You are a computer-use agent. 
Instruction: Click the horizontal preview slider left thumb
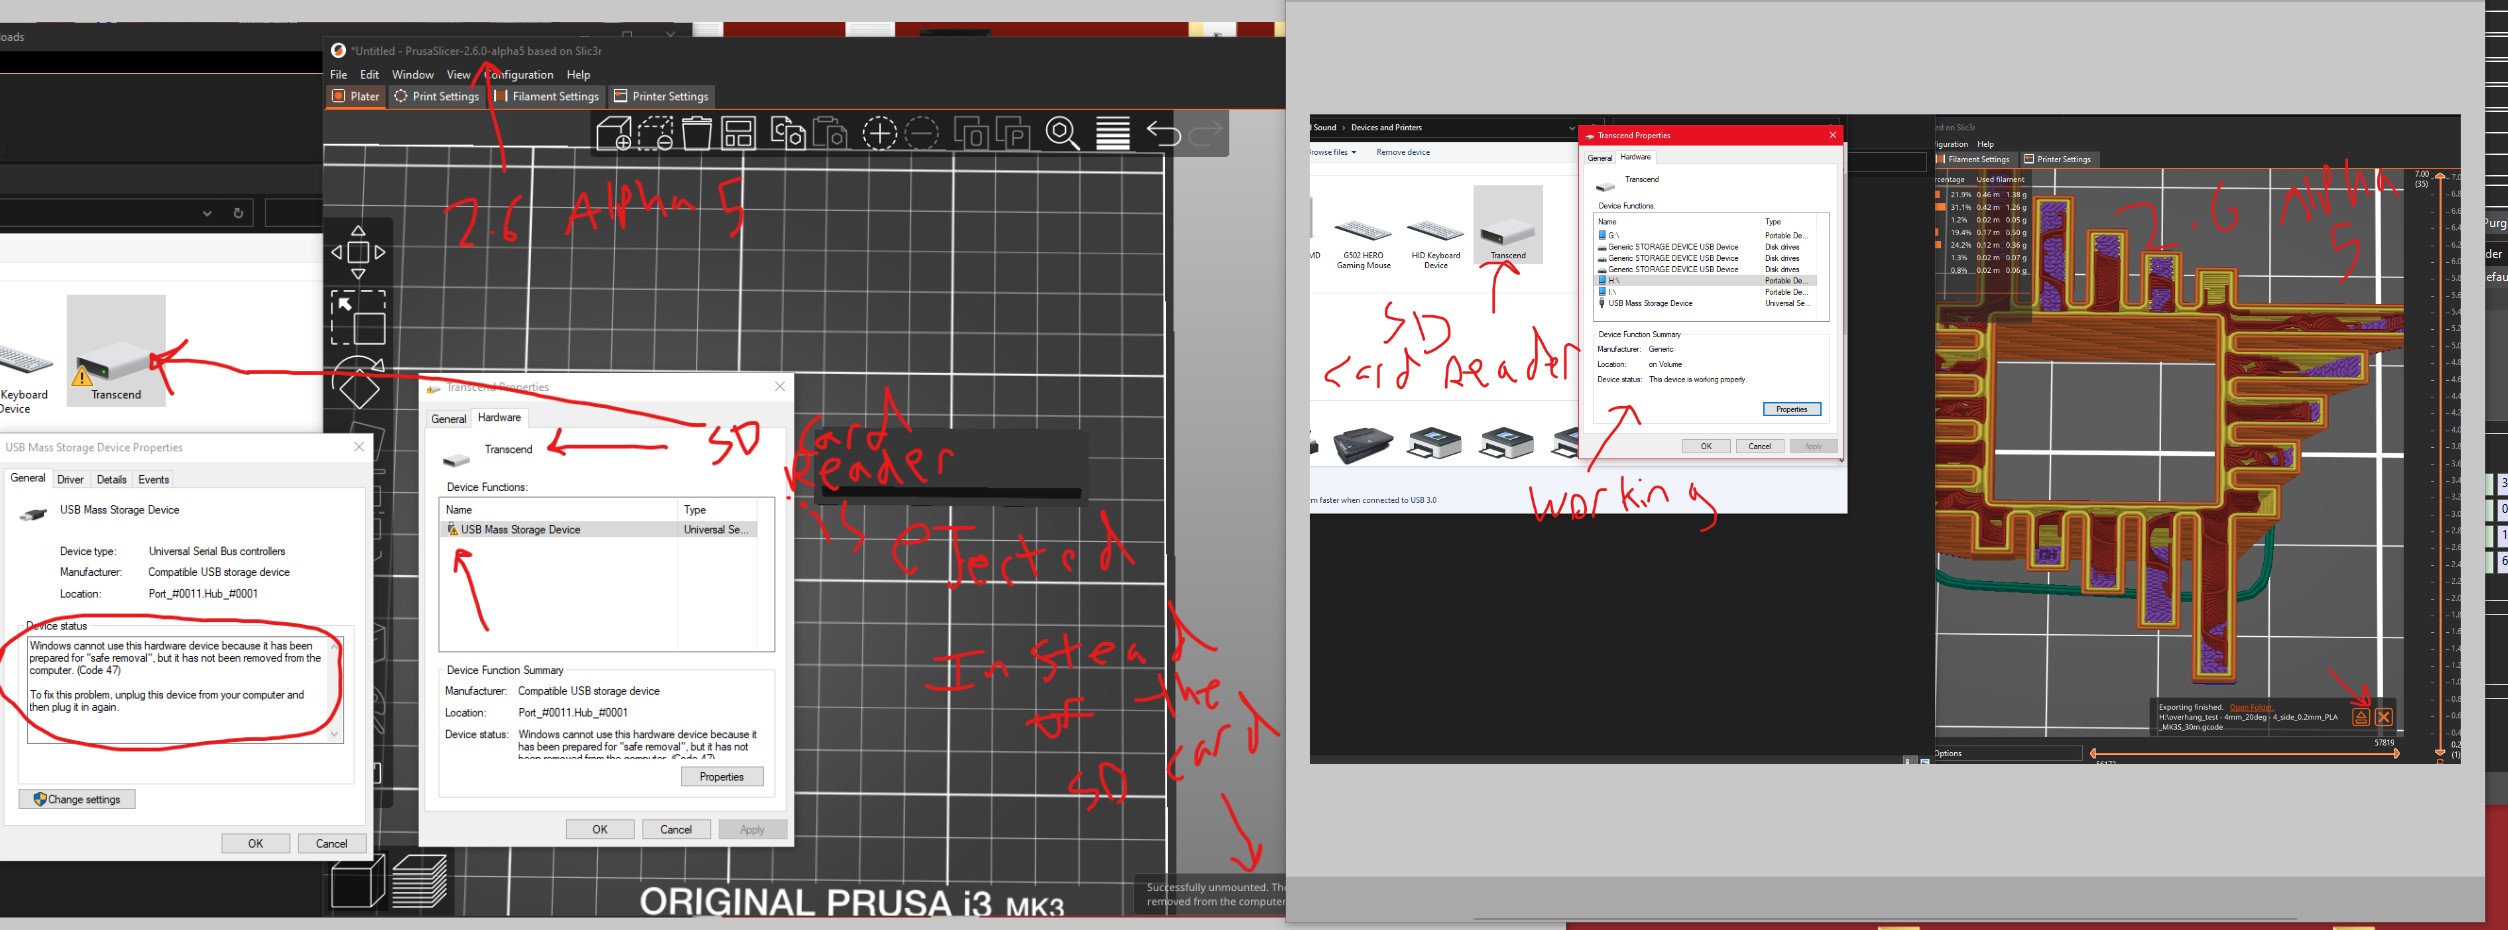[2094, 753]
